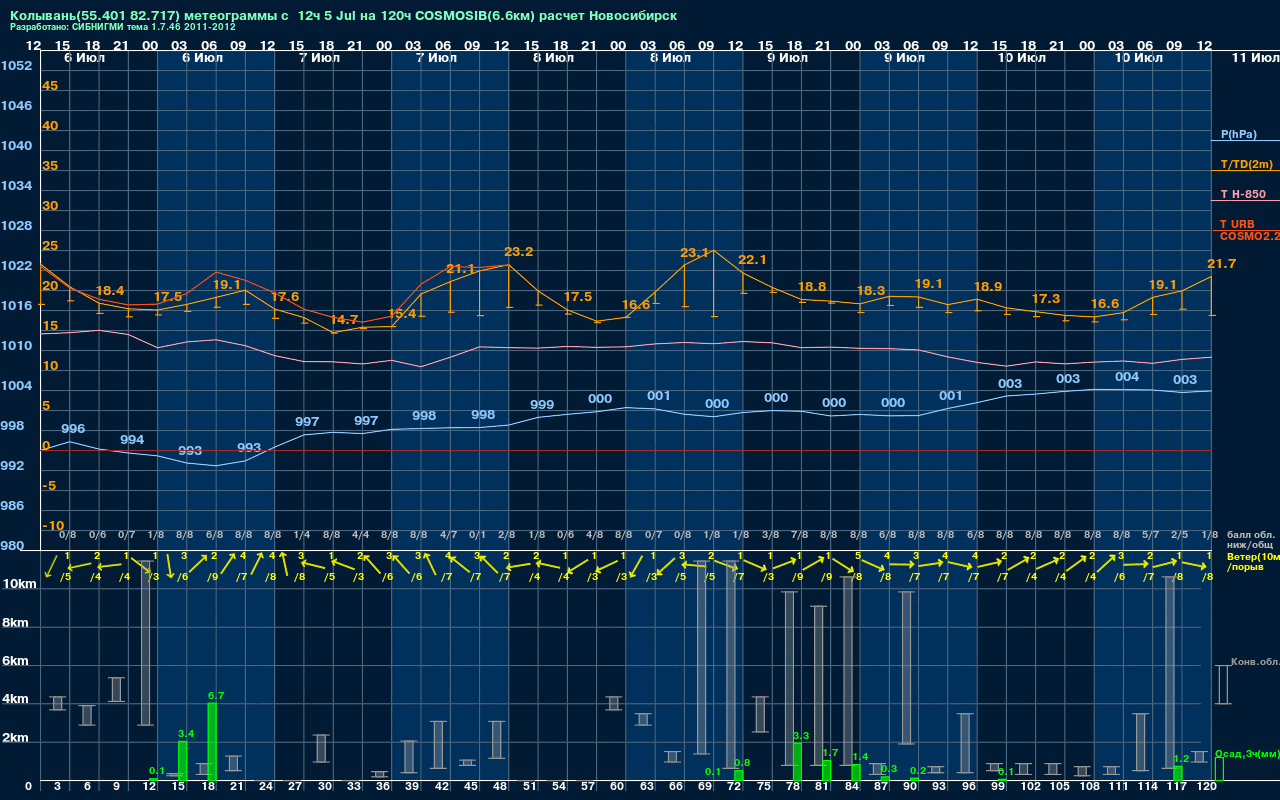1280x800 pixels.
Task: Click the 996 pressure value label
Action: pyautogui.click(x=73, y=429)
